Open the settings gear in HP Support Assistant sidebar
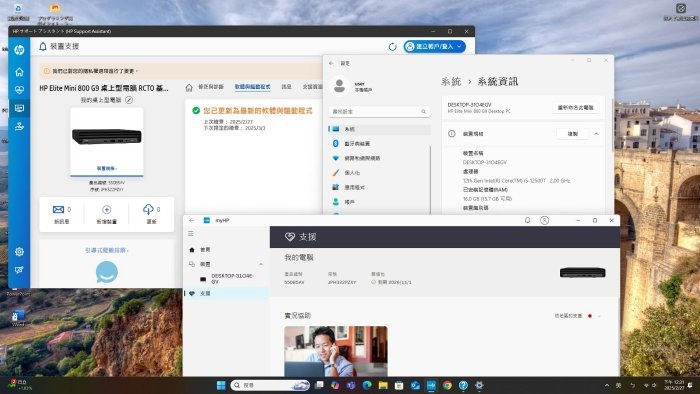The image size is (700, 394). [x=19, y=252]
